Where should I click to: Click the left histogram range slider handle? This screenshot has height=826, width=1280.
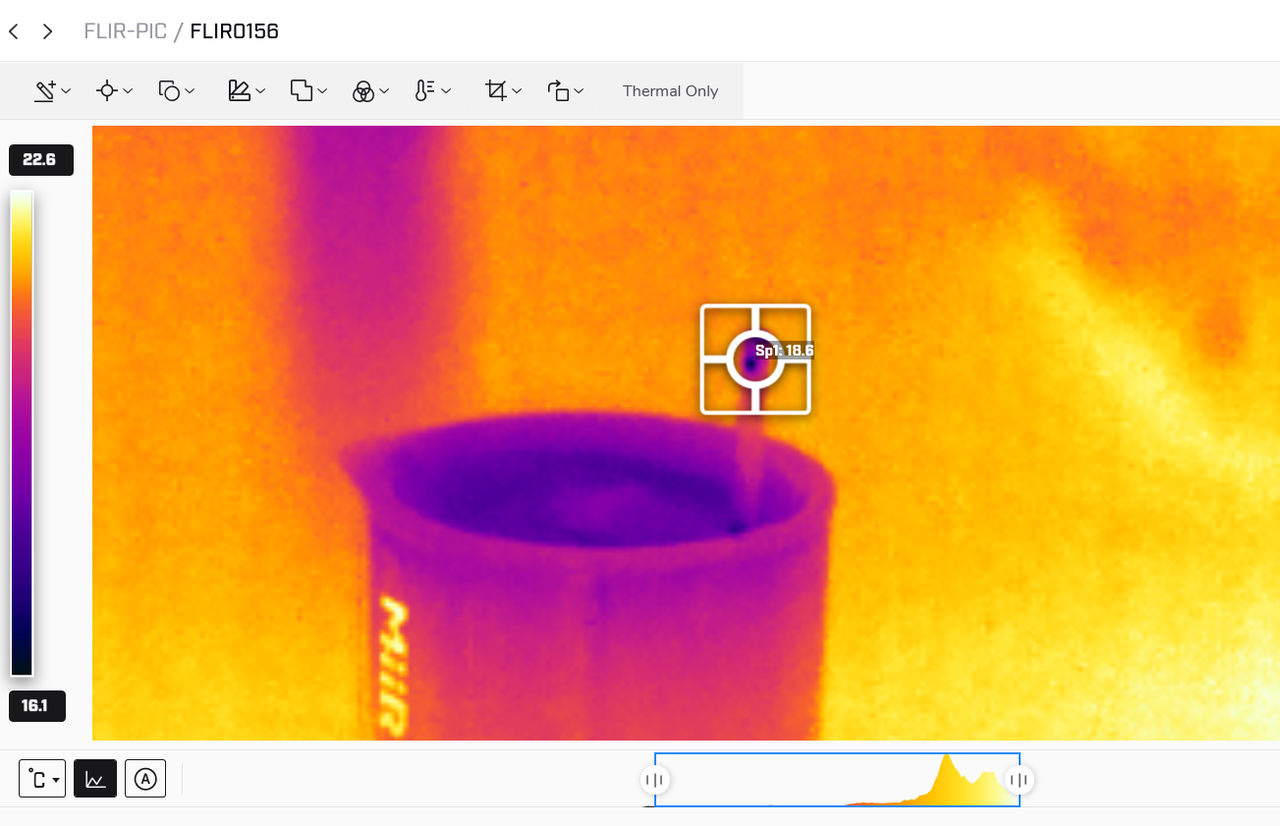tap(655, 780)
